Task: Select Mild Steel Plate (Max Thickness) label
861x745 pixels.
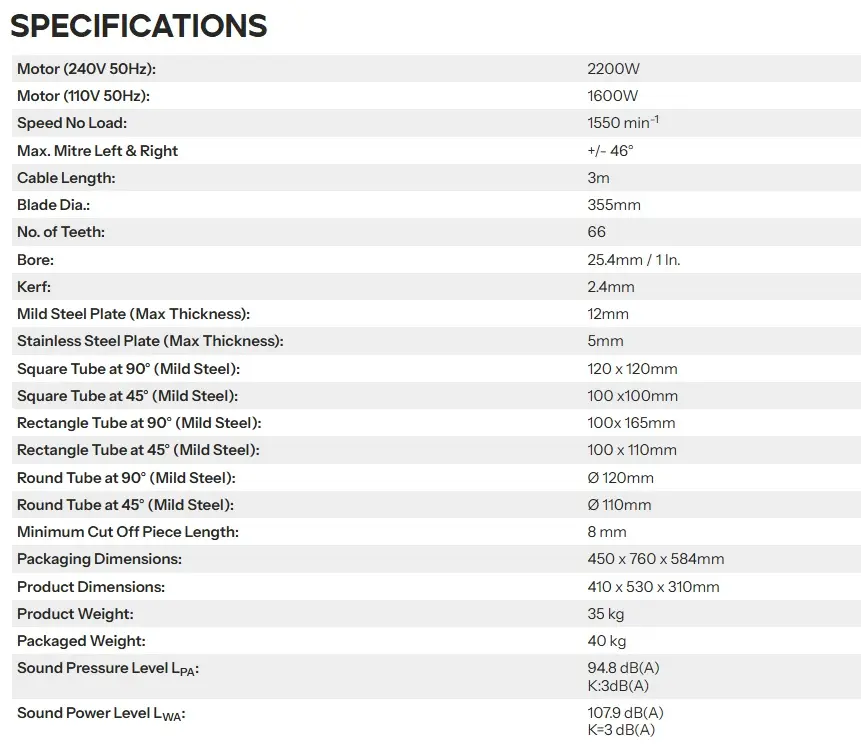Action: (133, 313)
